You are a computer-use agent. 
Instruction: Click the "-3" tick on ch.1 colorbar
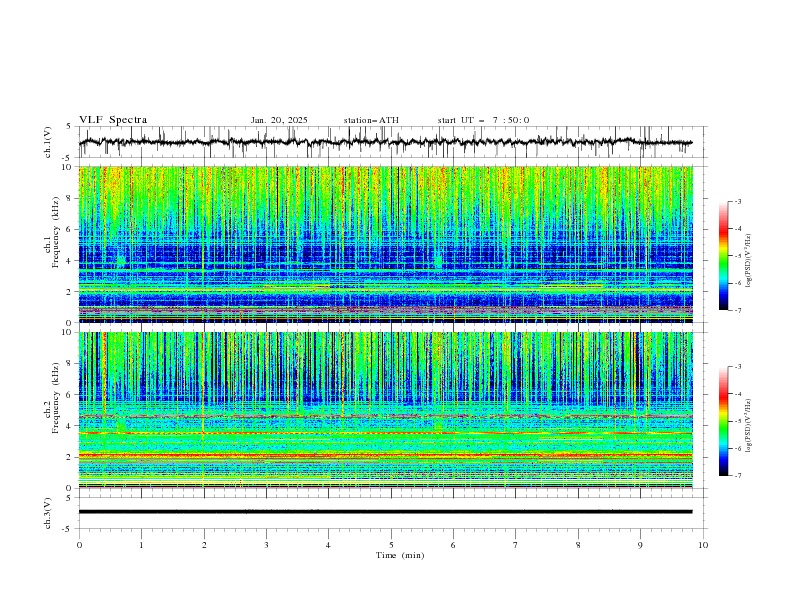[x=737, y=201]
